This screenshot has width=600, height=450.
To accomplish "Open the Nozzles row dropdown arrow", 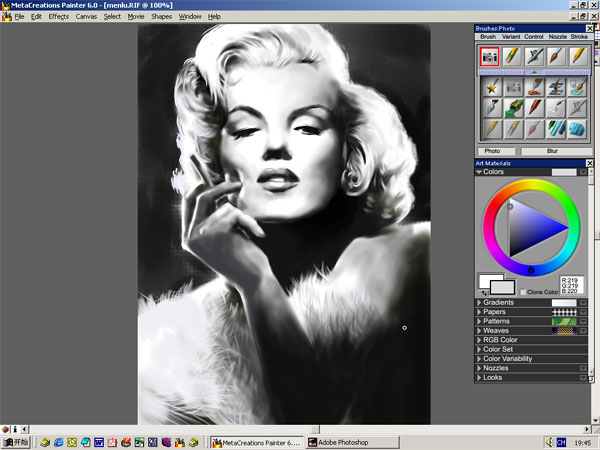I will click(583, 368).
